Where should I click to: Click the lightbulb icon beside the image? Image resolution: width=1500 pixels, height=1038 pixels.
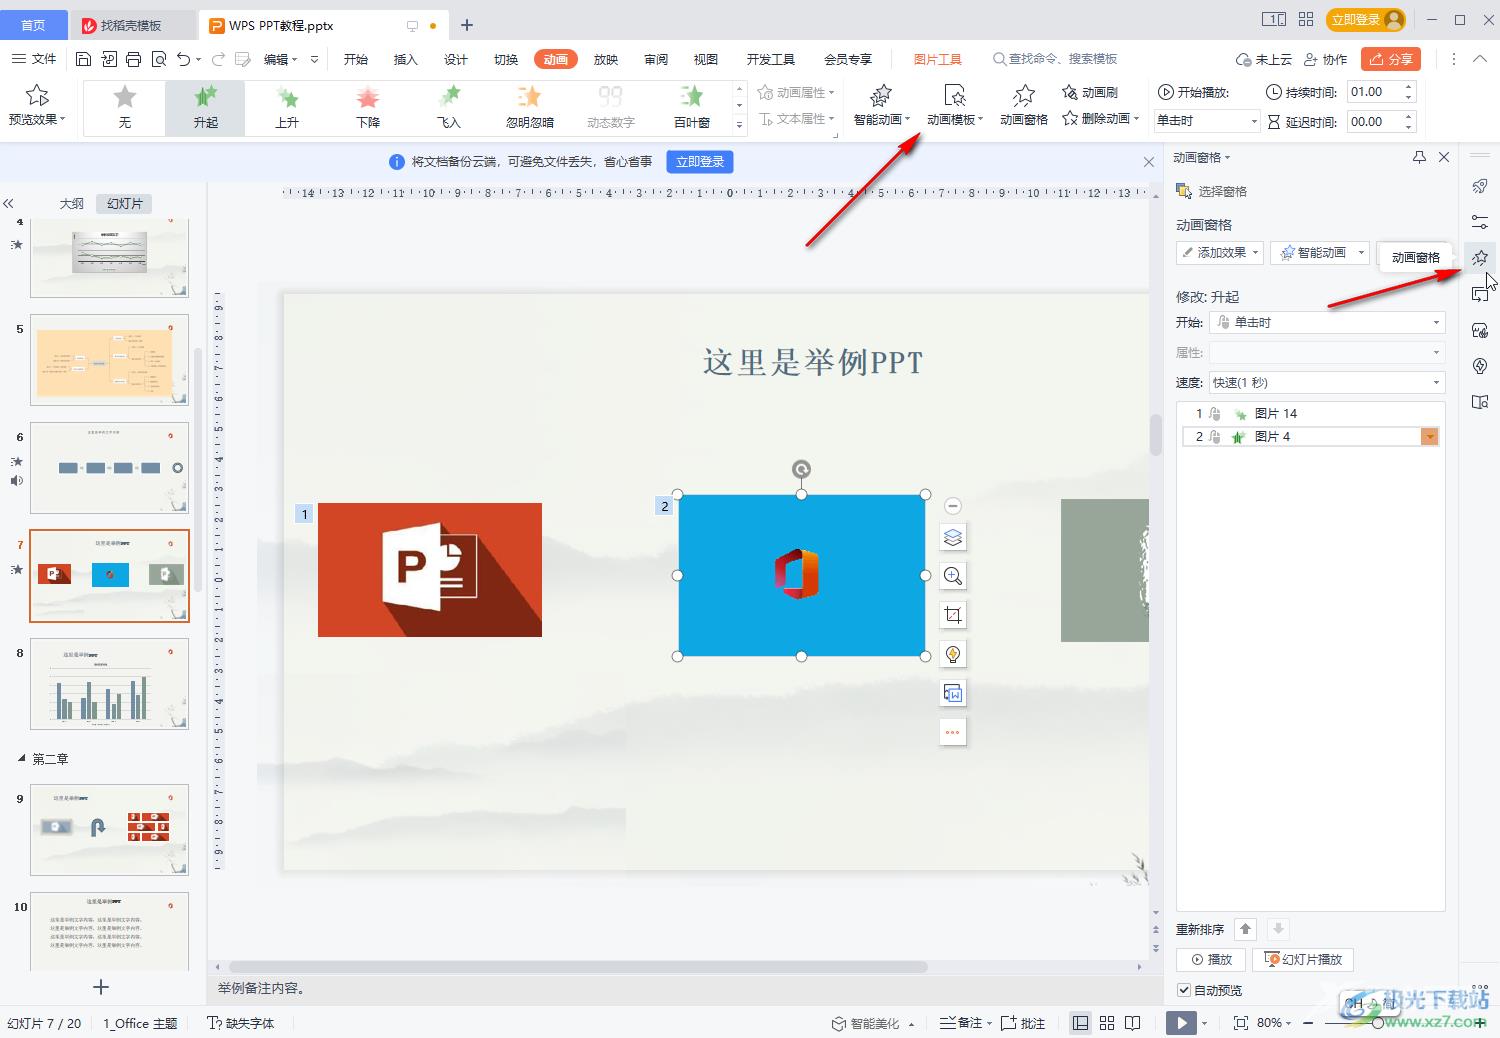coord(953,654)
